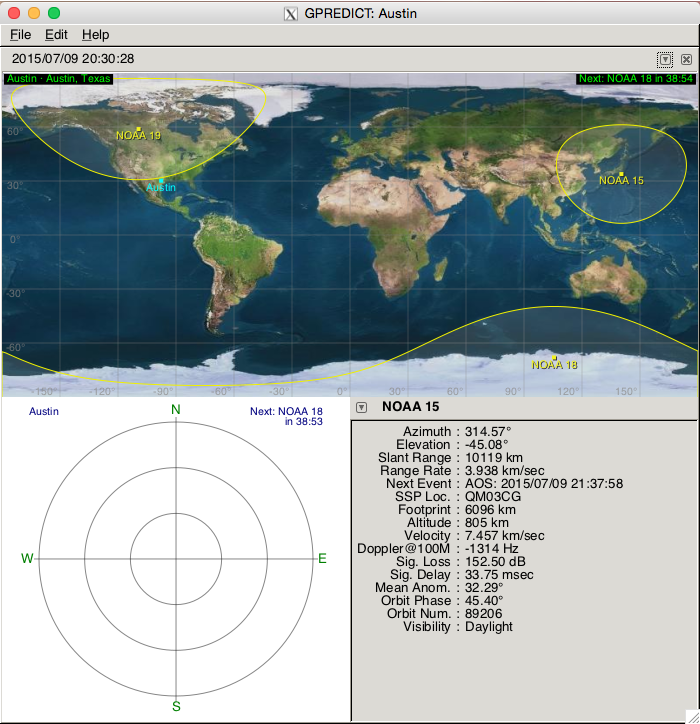Close the Austin module with X icon
This screenshot has width=700, height=724.
tap(686, 59)
